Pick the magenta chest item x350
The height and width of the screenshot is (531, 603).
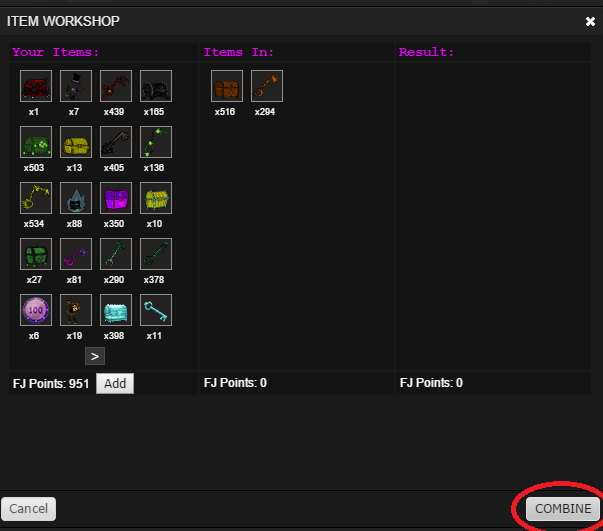coord(116,198)
